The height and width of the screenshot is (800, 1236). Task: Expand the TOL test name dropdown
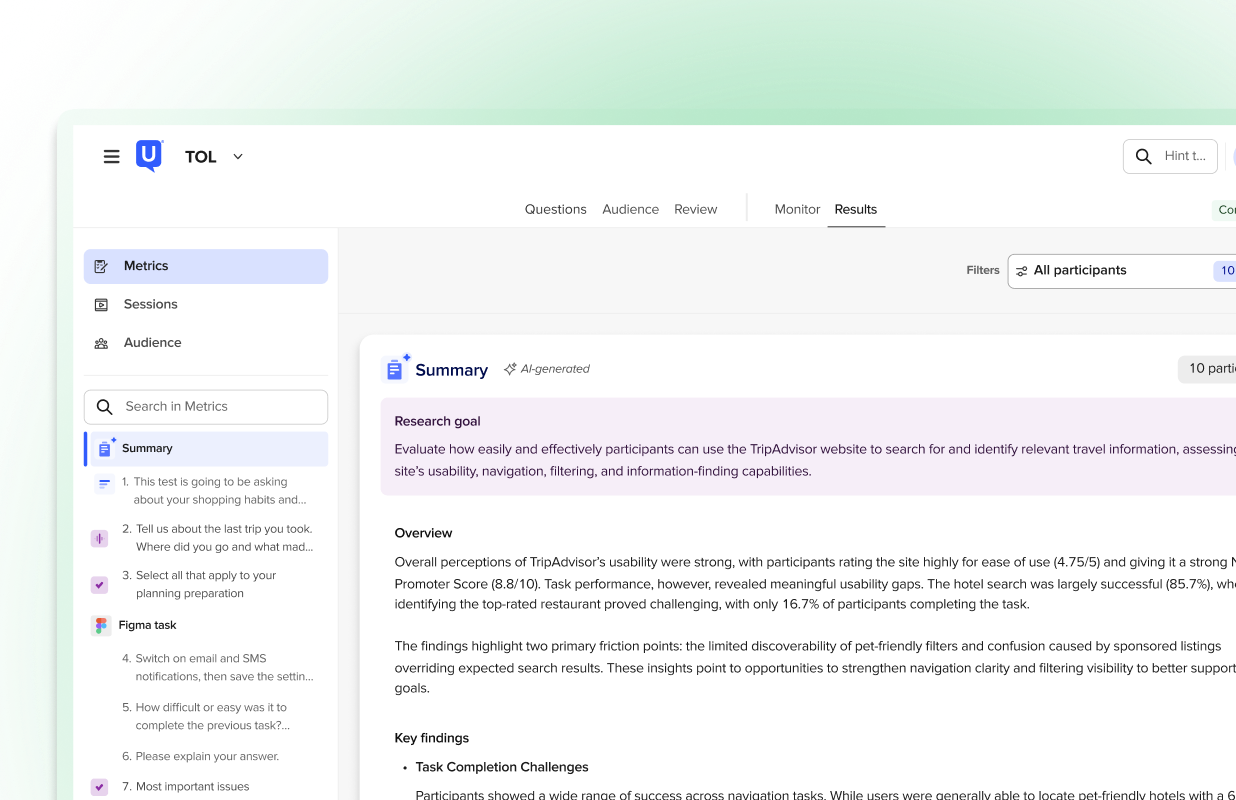237,157
